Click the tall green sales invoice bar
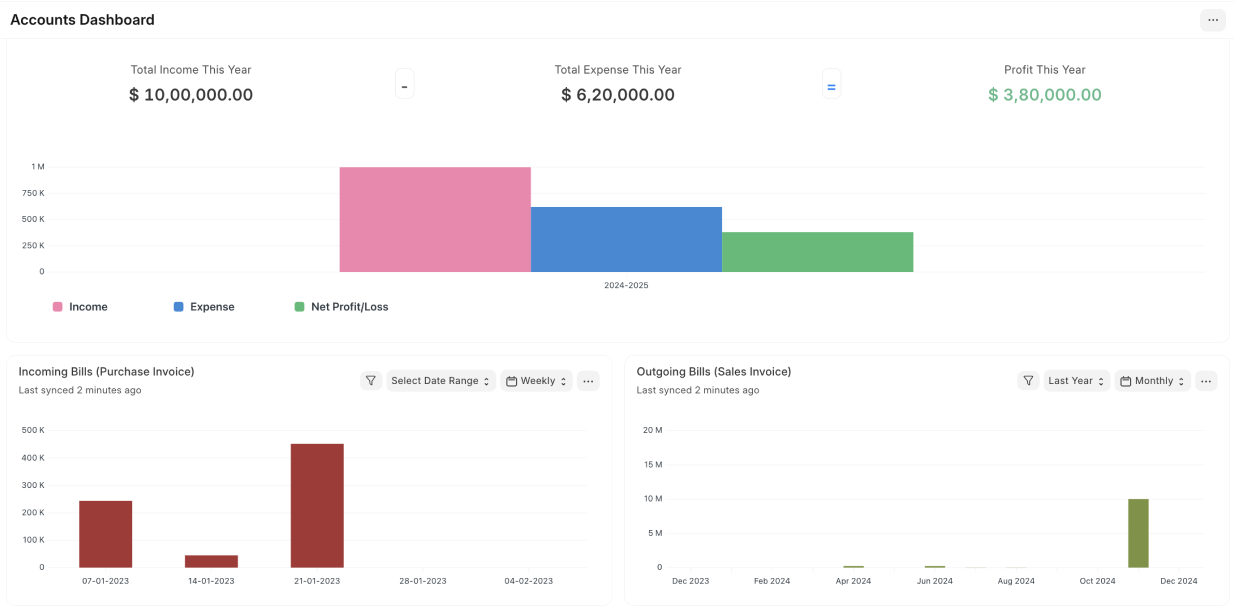1234x614 pixels. click(x=1138, y=533)
